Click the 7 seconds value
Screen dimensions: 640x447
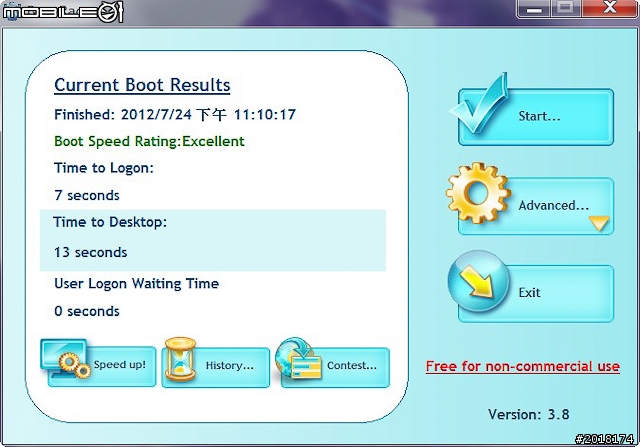point(87,196)
